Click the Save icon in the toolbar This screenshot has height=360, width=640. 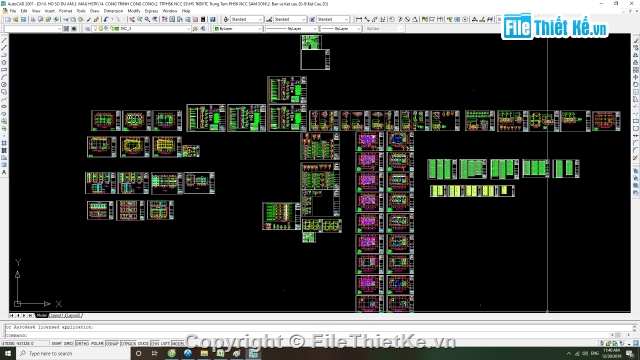pos(24,19)
